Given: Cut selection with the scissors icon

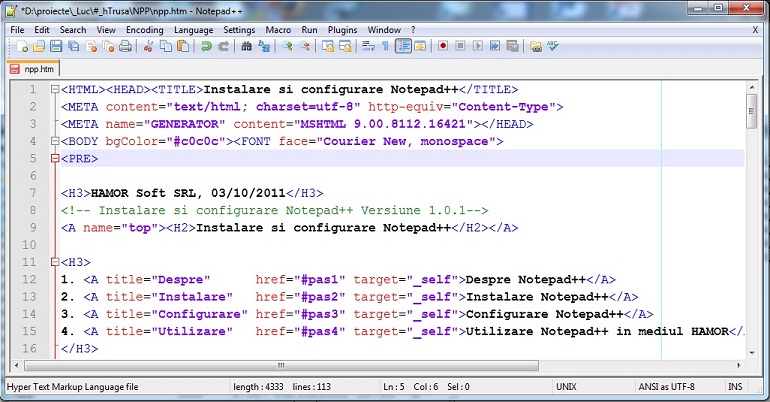Looking at the screenshot, I should (x=148, y=46).
